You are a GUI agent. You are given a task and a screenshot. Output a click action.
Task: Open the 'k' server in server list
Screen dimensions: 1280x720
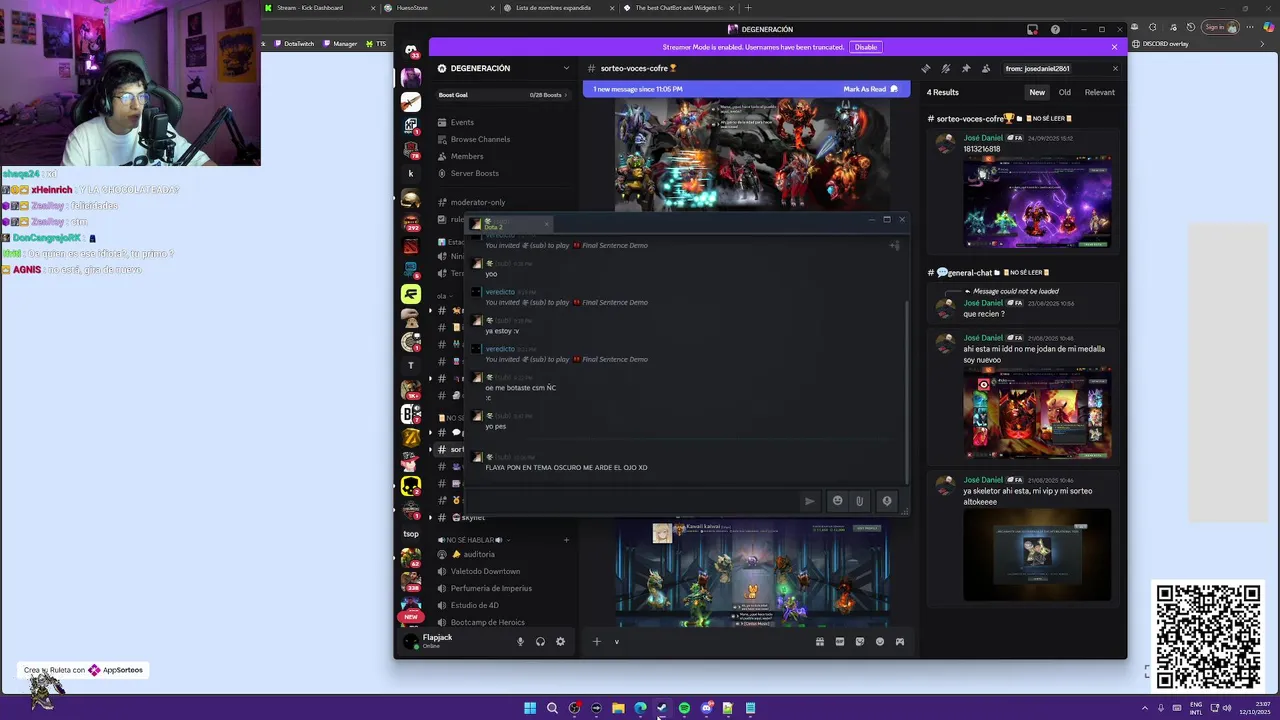coord(411,173)
